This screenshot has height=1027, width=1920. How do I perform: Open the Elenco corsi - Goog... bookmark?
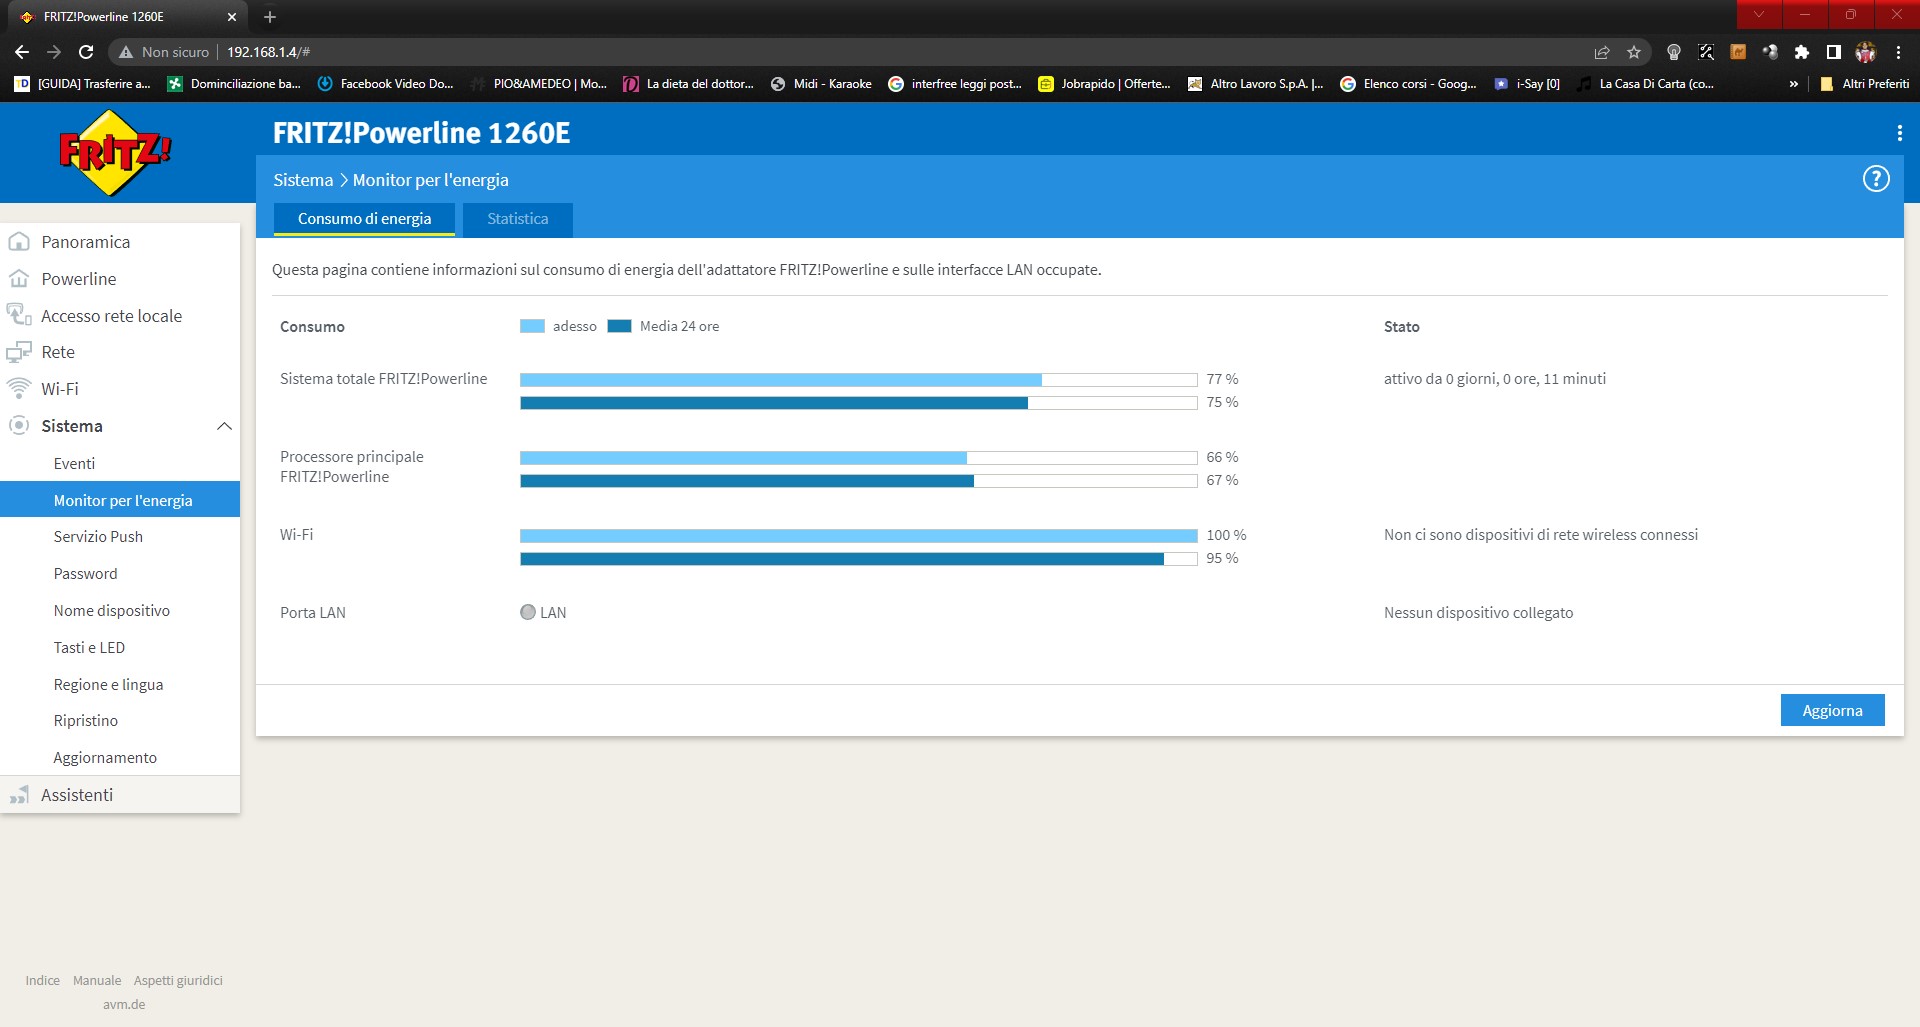click(x=1408, y=84)
